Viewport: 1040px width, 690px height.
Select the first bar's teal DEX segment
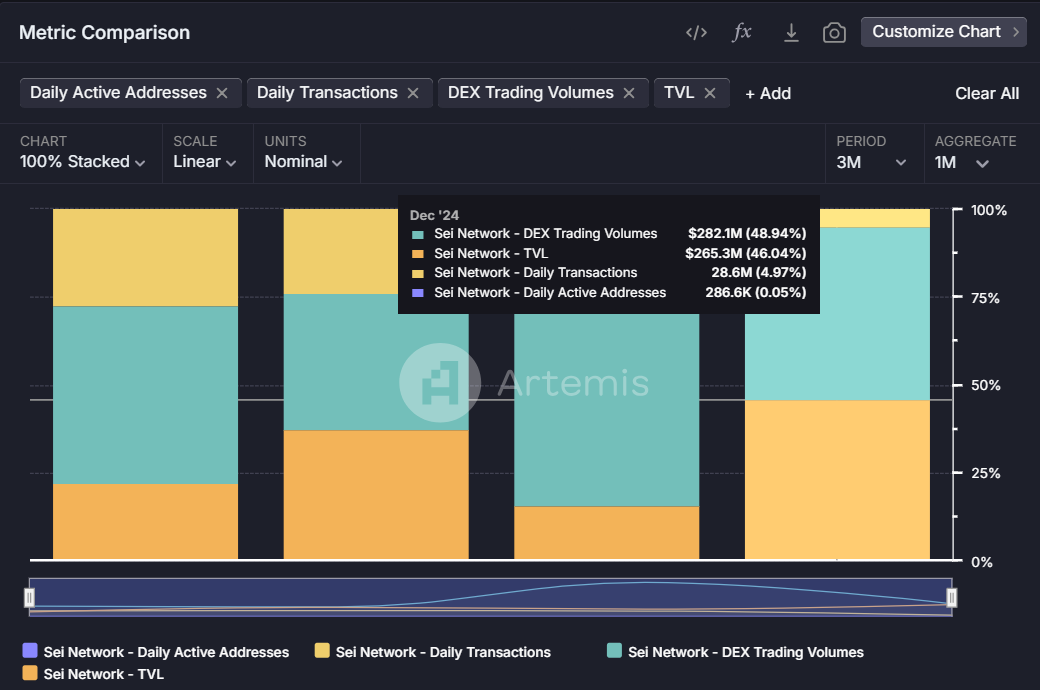coord(145,395)
